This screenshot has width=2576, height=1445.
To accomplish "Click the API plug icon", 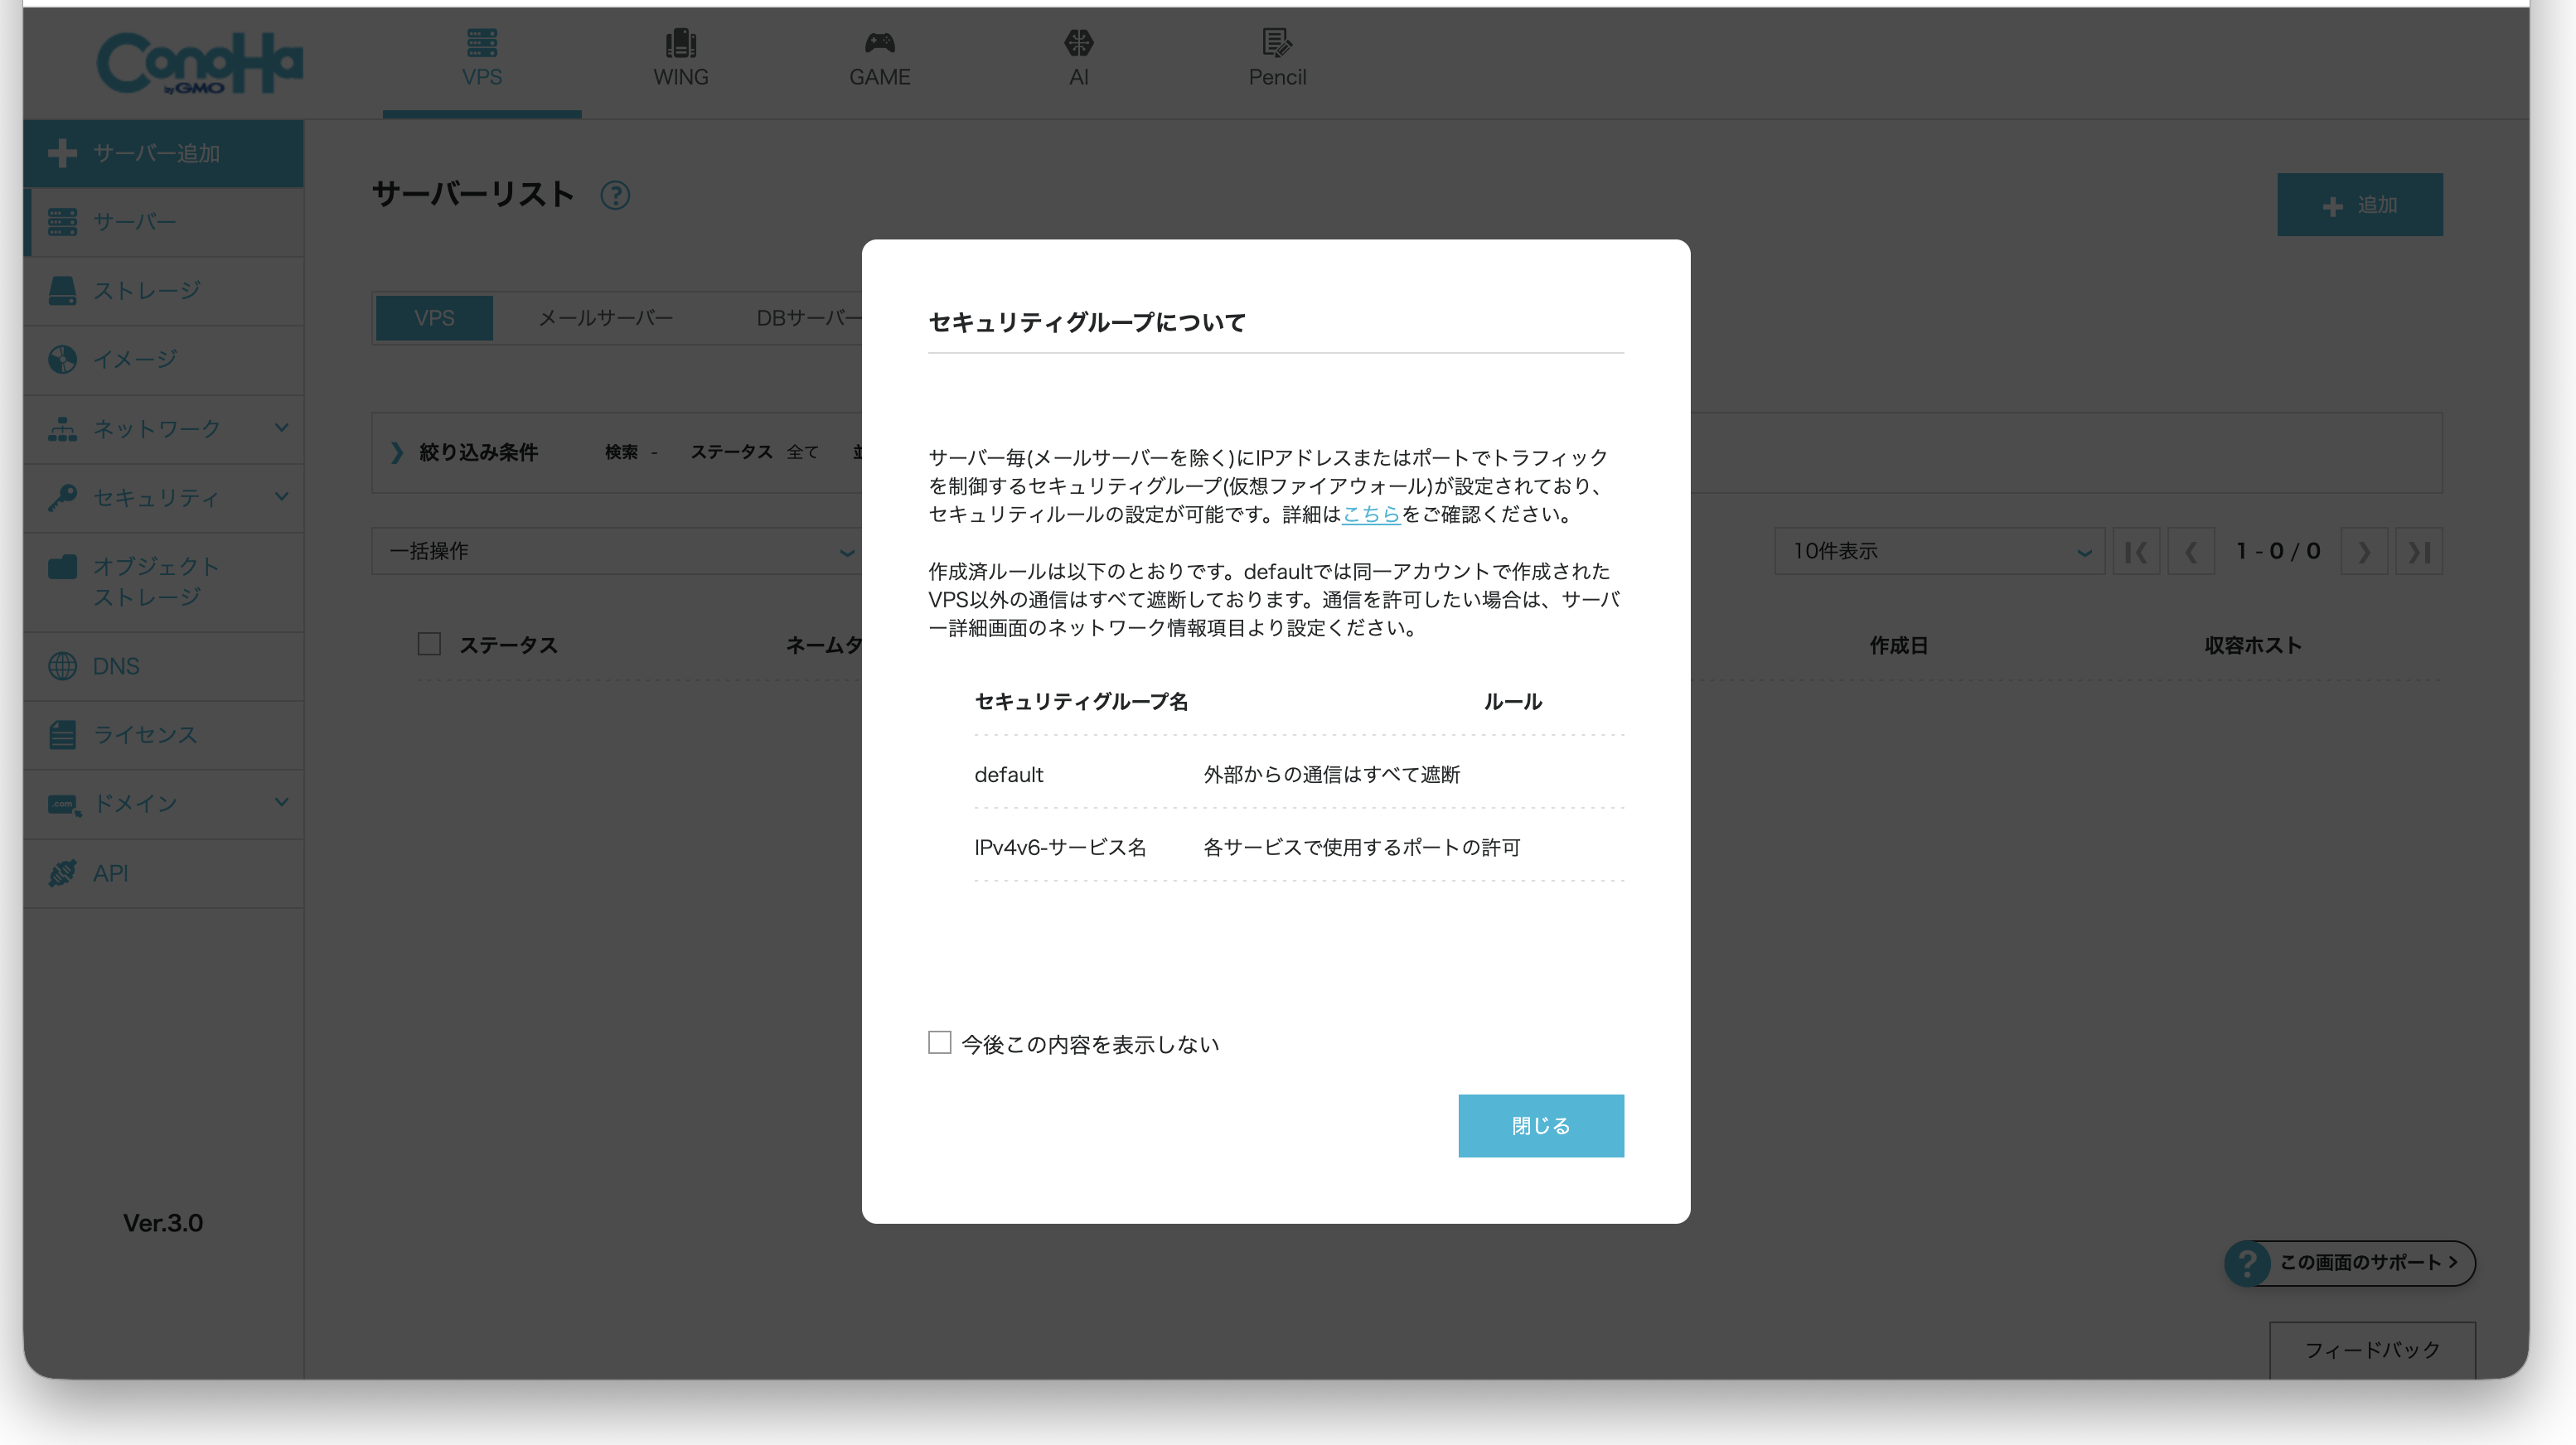I will click(62, 873).
